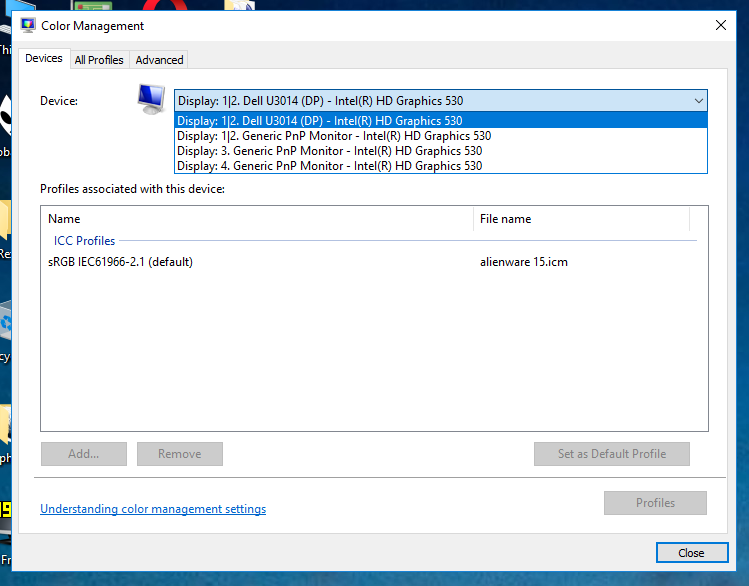Select the ICC Profiles group heading
This screenshot has width=749, height=586.
coord(85,241)
